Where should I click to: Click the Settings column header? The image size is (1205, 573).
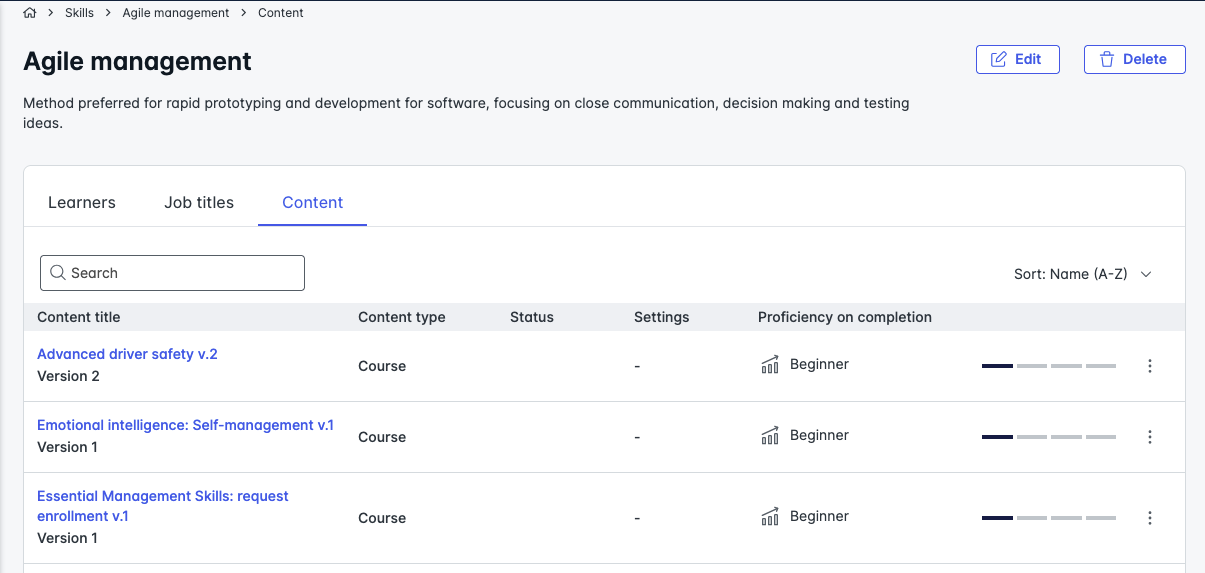tap(662, 317)
